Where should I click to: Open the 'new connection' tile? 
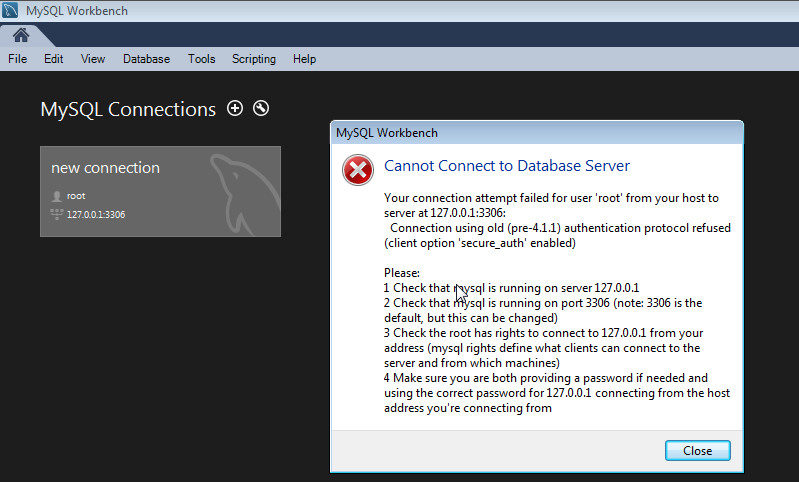pyautogui.click(x=161, y=192)
